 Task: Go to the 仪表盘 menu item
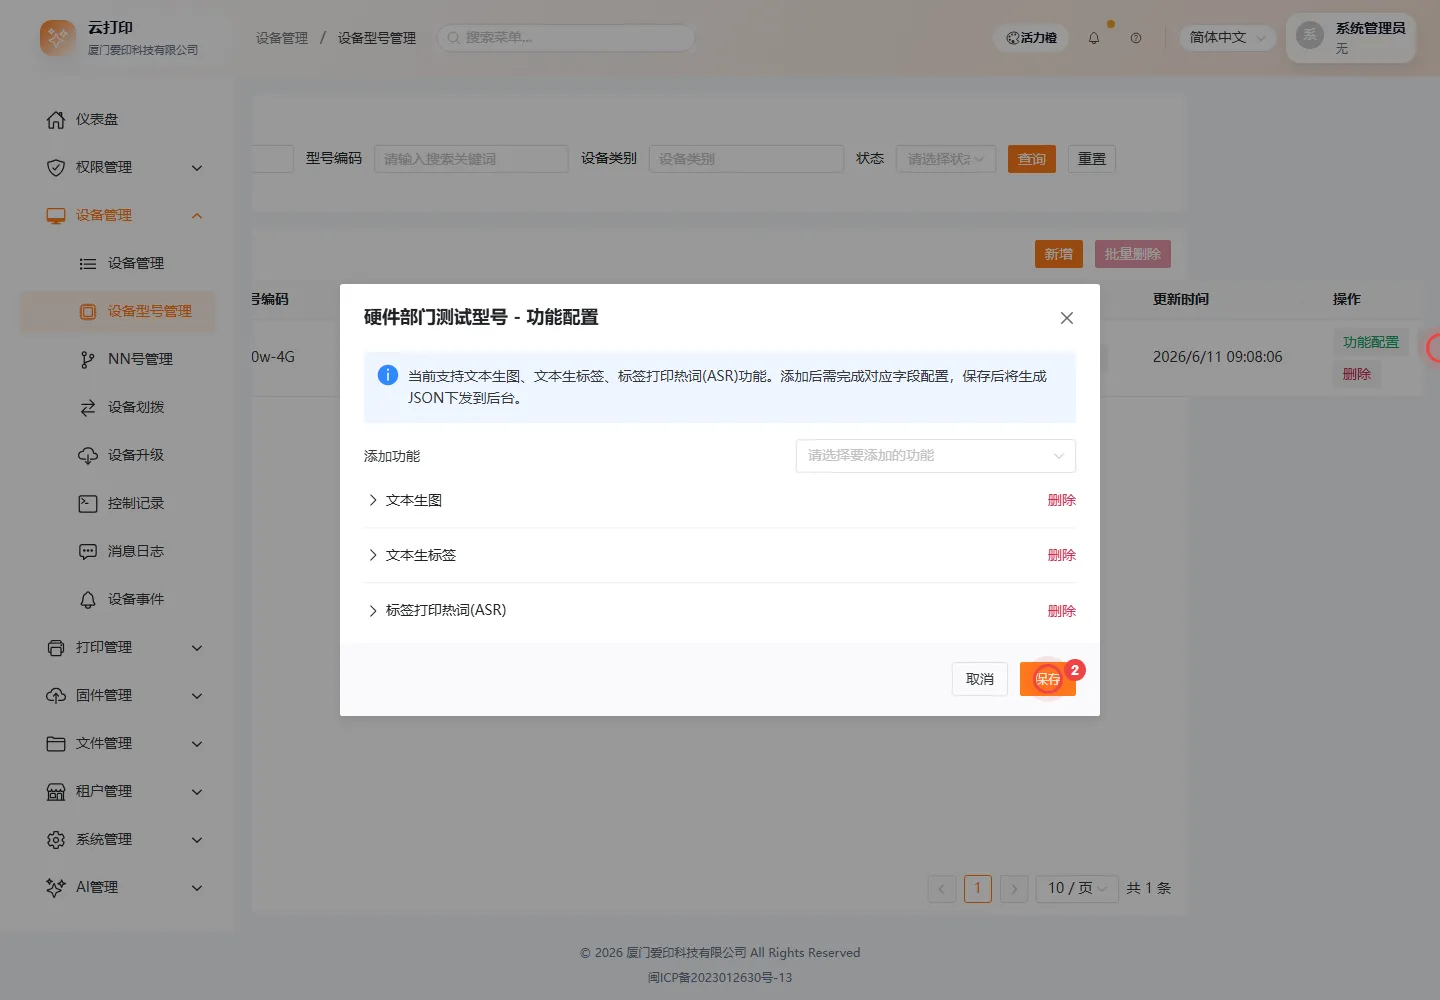pos(120,120)
